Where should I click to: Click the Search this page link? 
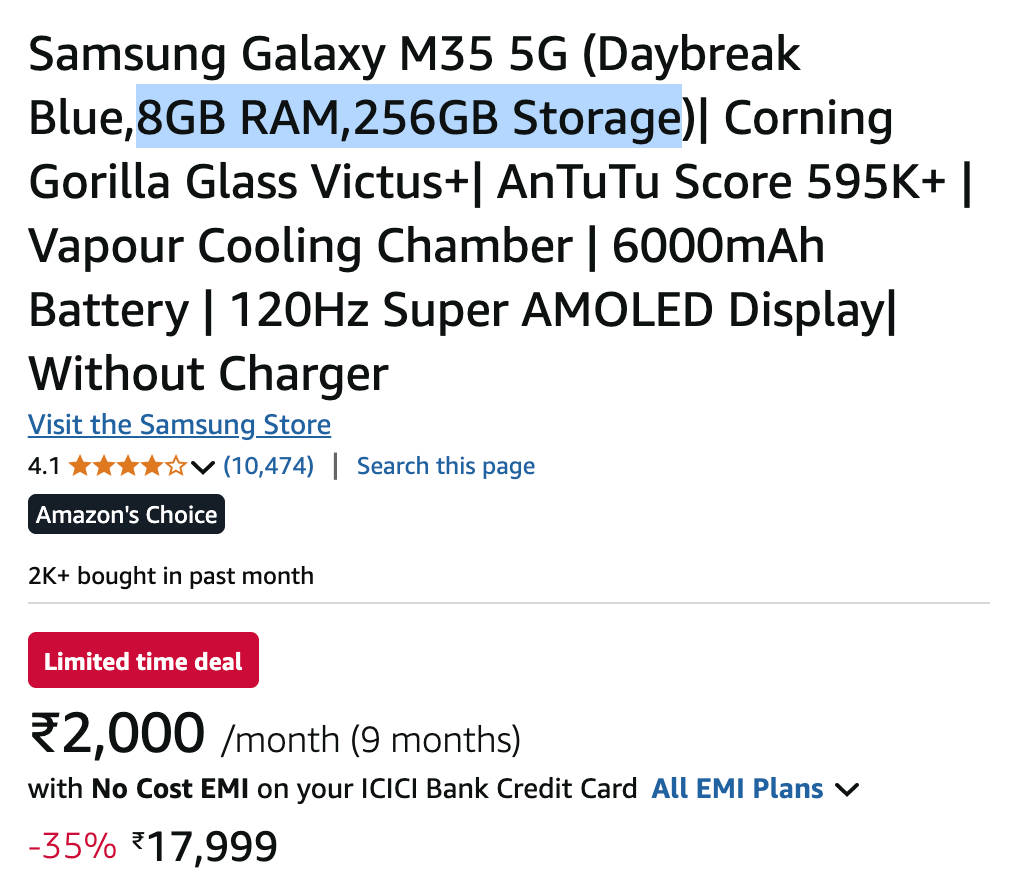coord(446,466)
